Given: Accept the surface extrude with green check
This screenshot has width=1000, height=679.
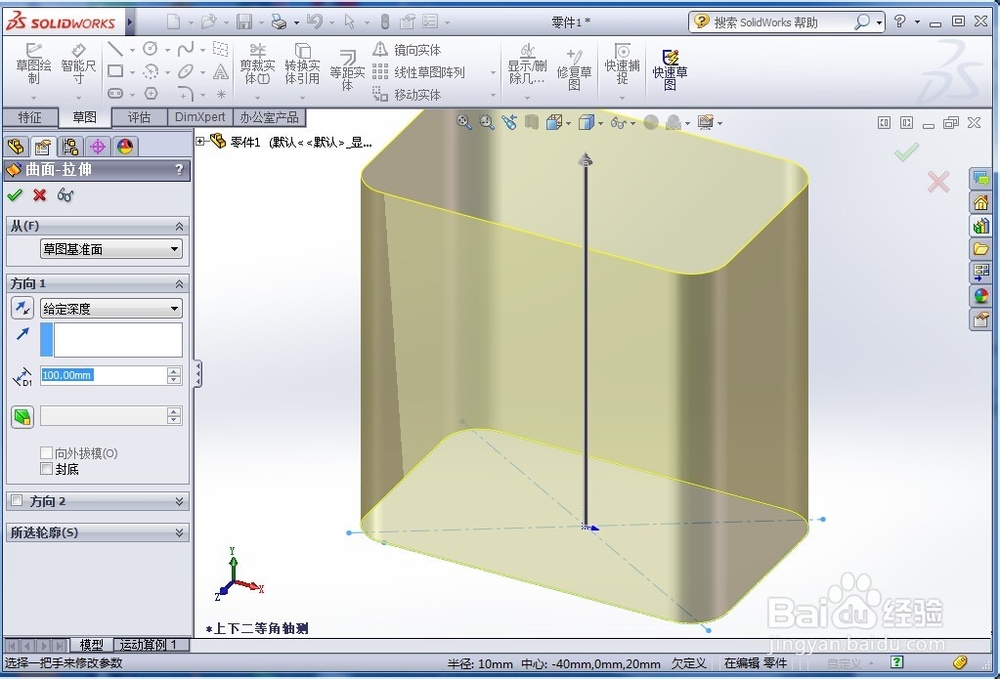Looking at the screenshot, I should (x=15, y=195).
